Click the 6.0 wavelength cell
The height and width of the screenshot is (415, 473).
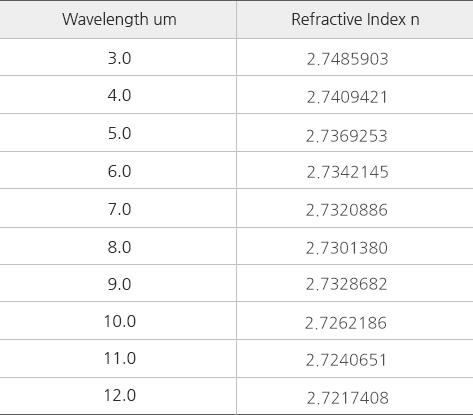click(x=119, y=171)
